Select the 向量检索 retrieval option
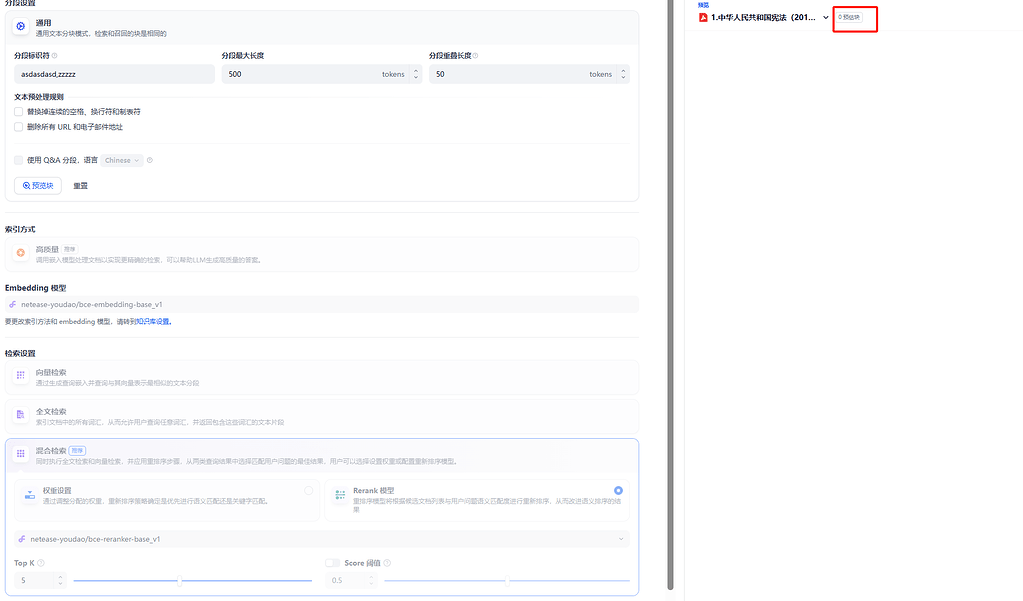 322,377
